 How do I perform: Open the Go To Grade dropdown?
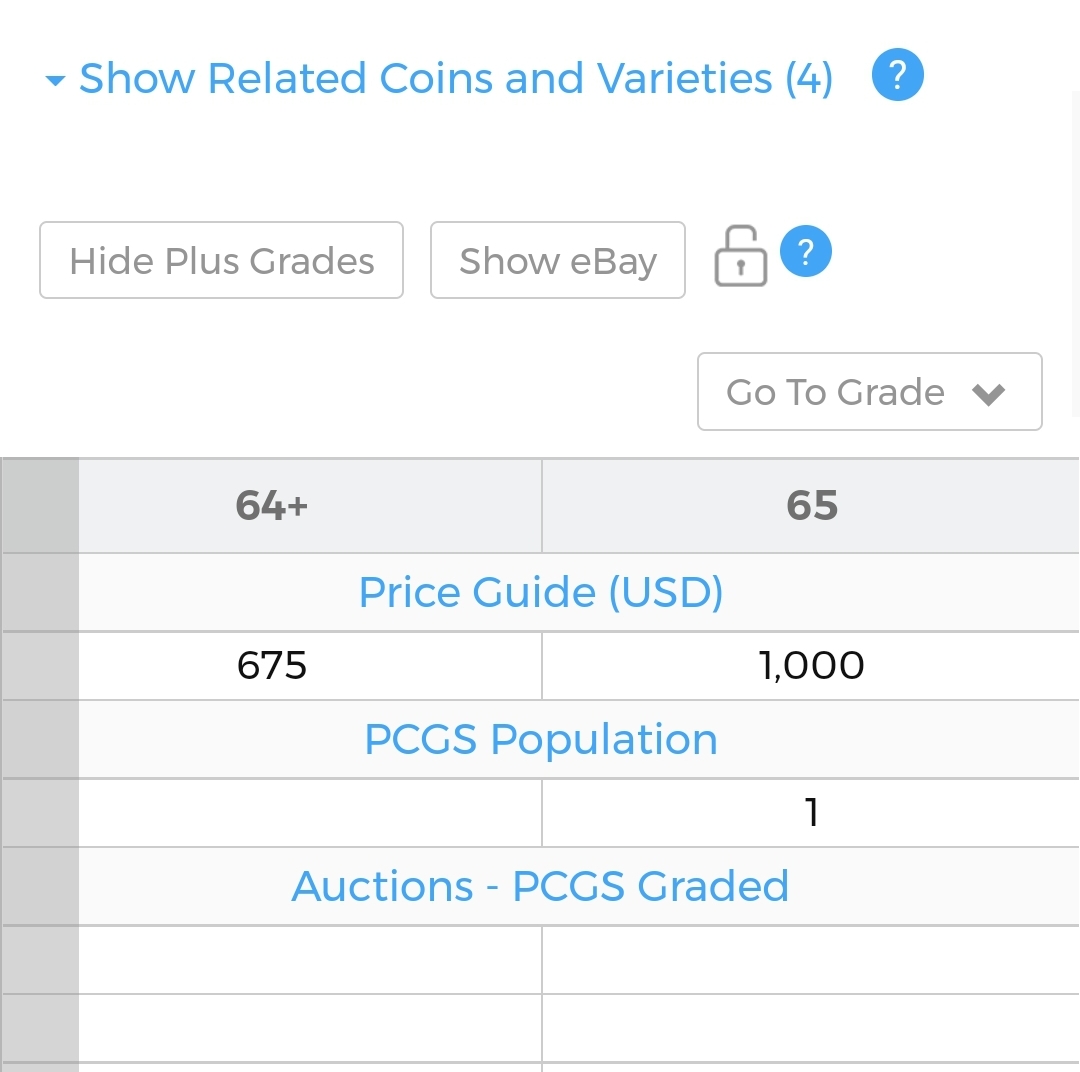(x=869, y=392)
